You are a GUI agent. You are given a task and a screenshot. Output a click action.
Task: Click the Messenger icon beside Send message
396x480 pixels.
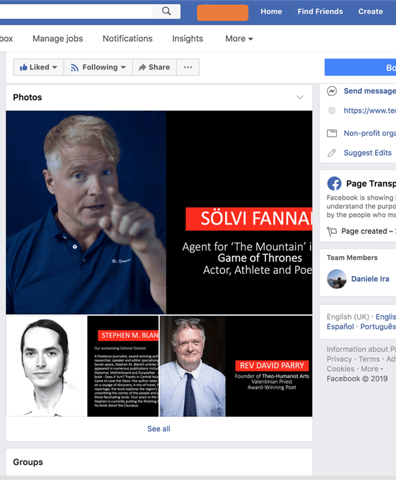tap(332, 91)
